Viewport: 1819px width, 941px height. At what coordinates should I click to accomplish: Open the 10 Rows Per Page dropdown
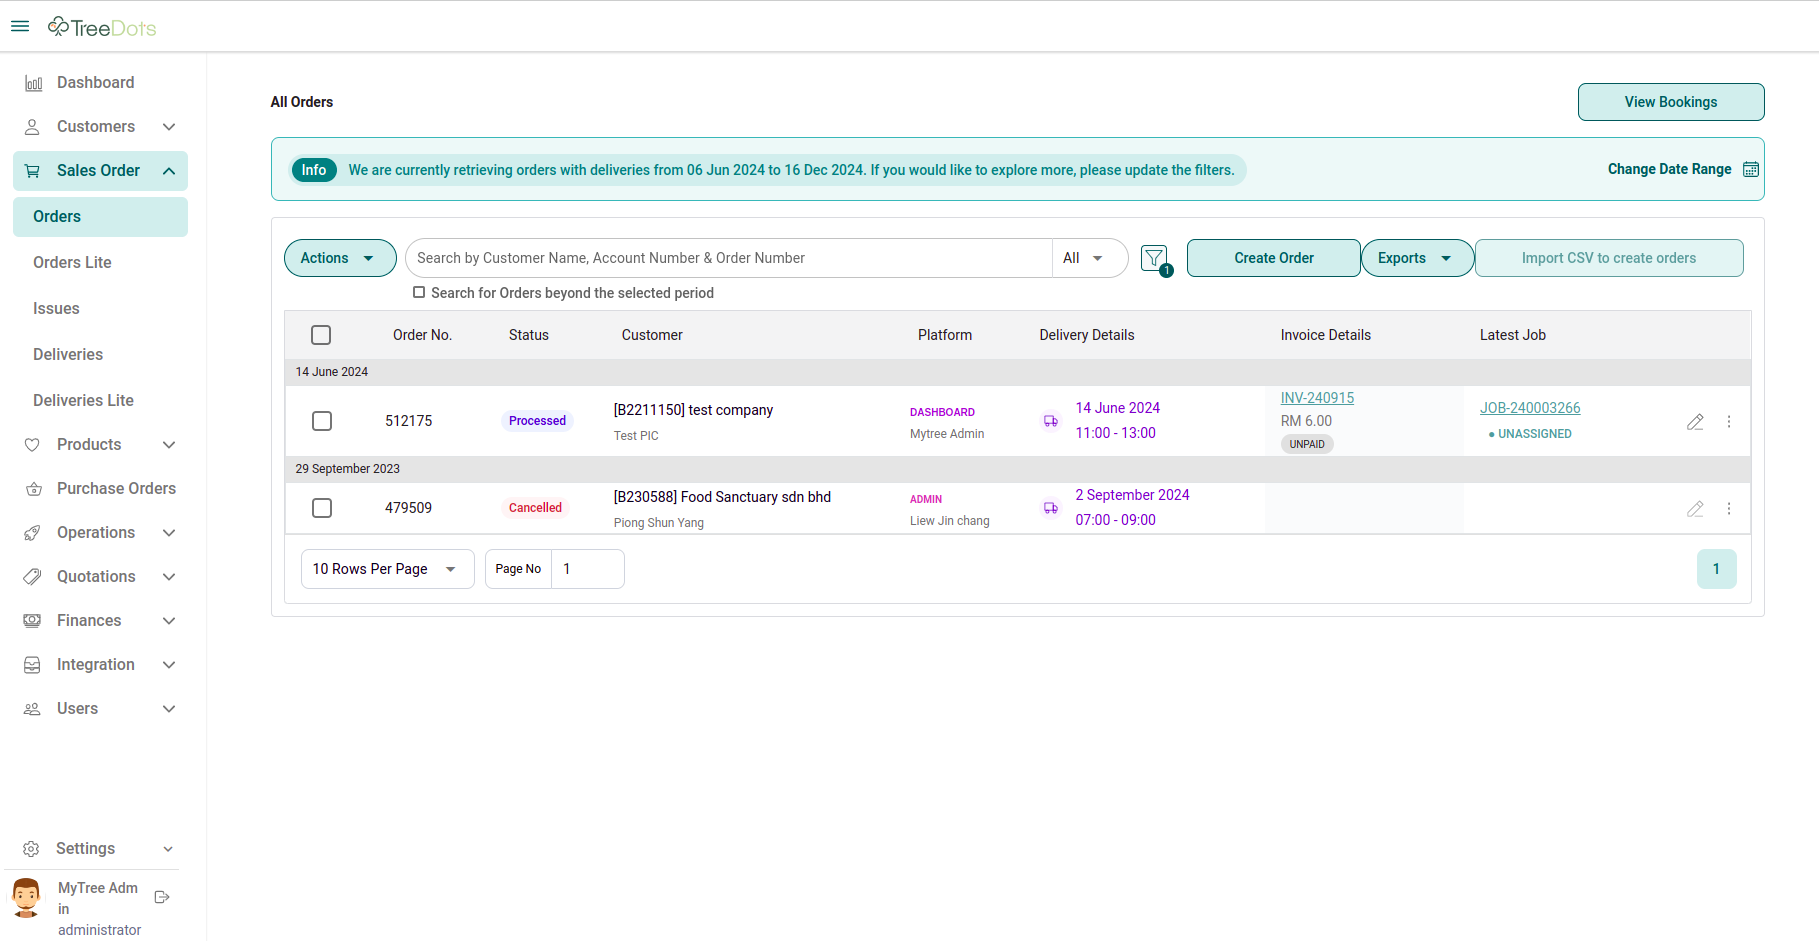pos(386,569)
